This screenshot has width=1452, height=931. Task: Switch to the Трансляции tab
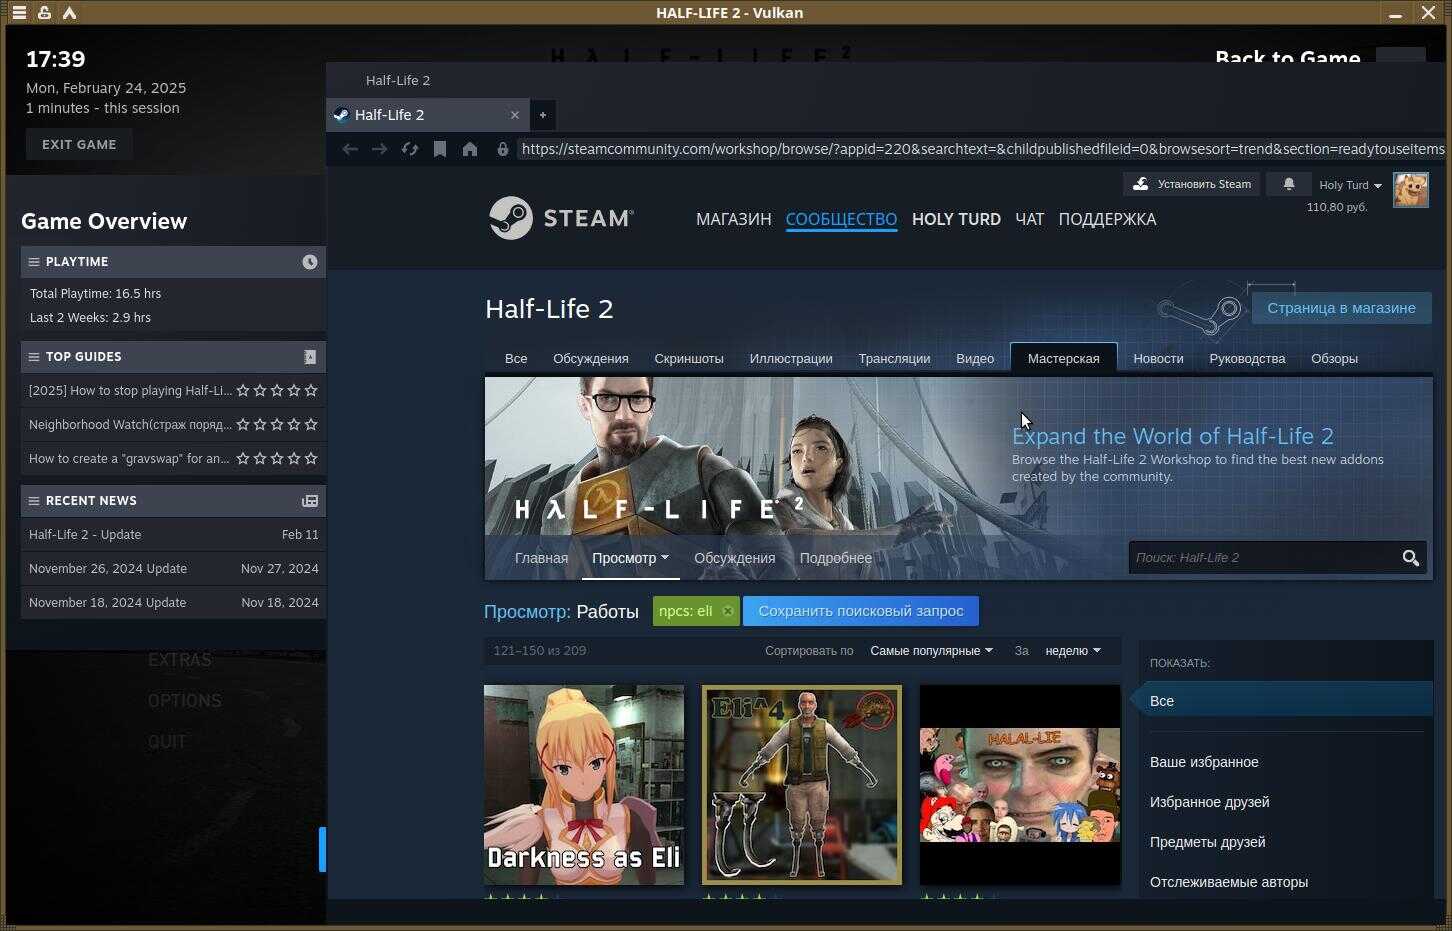[x=894, y=358]
